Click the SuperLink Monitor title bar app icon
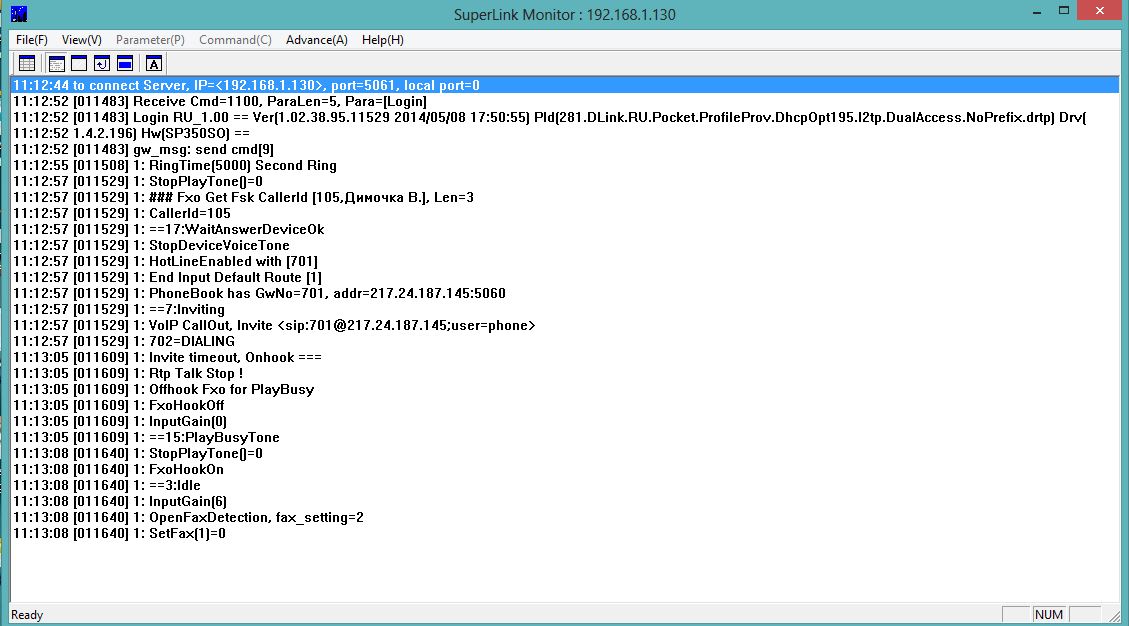The image size is (1129, 626). [19, 13]
